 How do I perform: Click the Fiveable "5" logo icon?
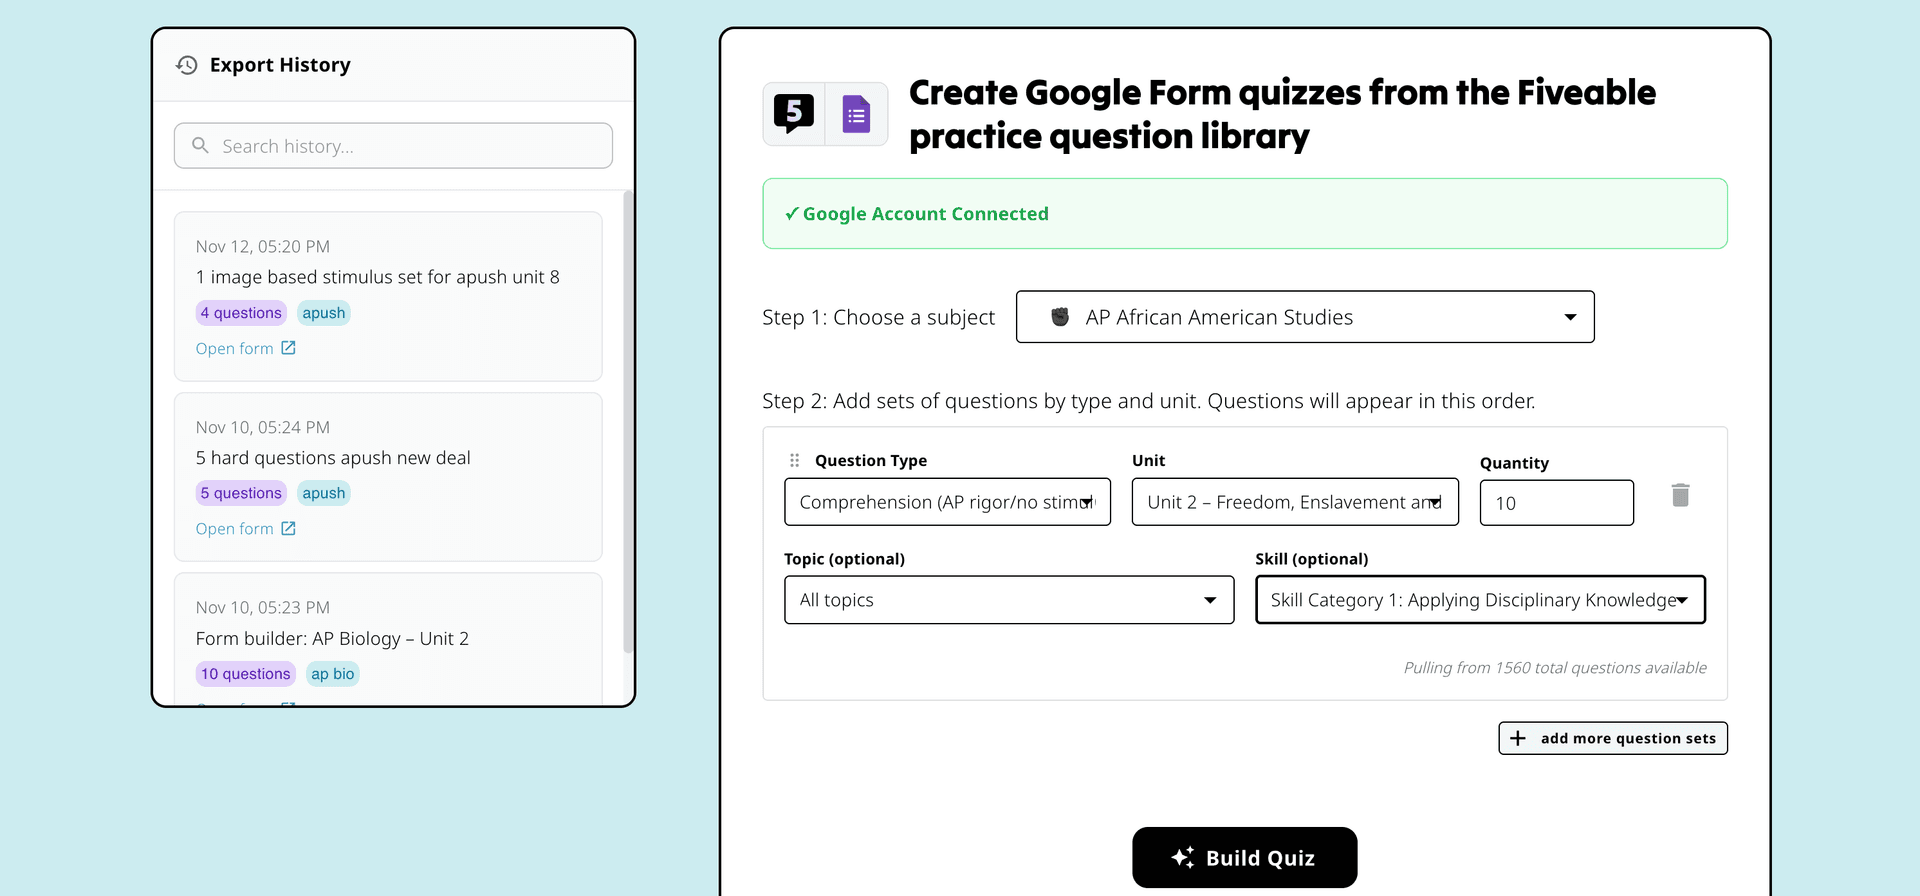792,113
